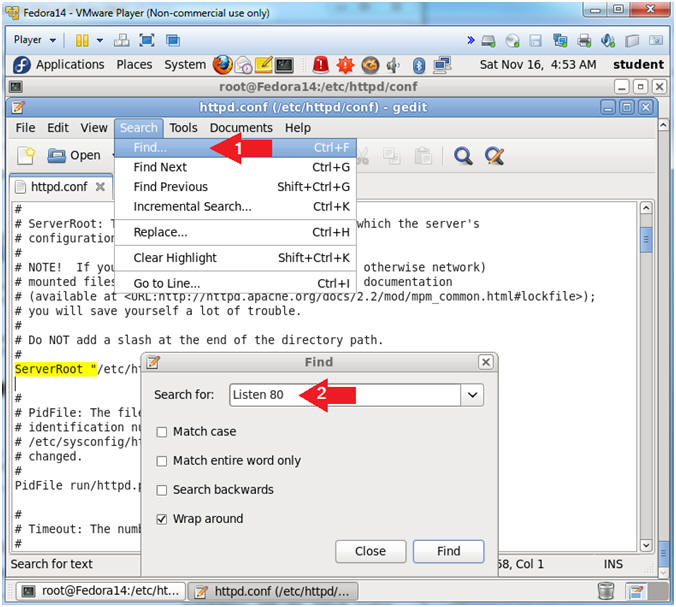Viewport: 676px width, 607px height.
Task: Choose Clear Highlight from the Search menu
Action: click(x=235, y=258)
